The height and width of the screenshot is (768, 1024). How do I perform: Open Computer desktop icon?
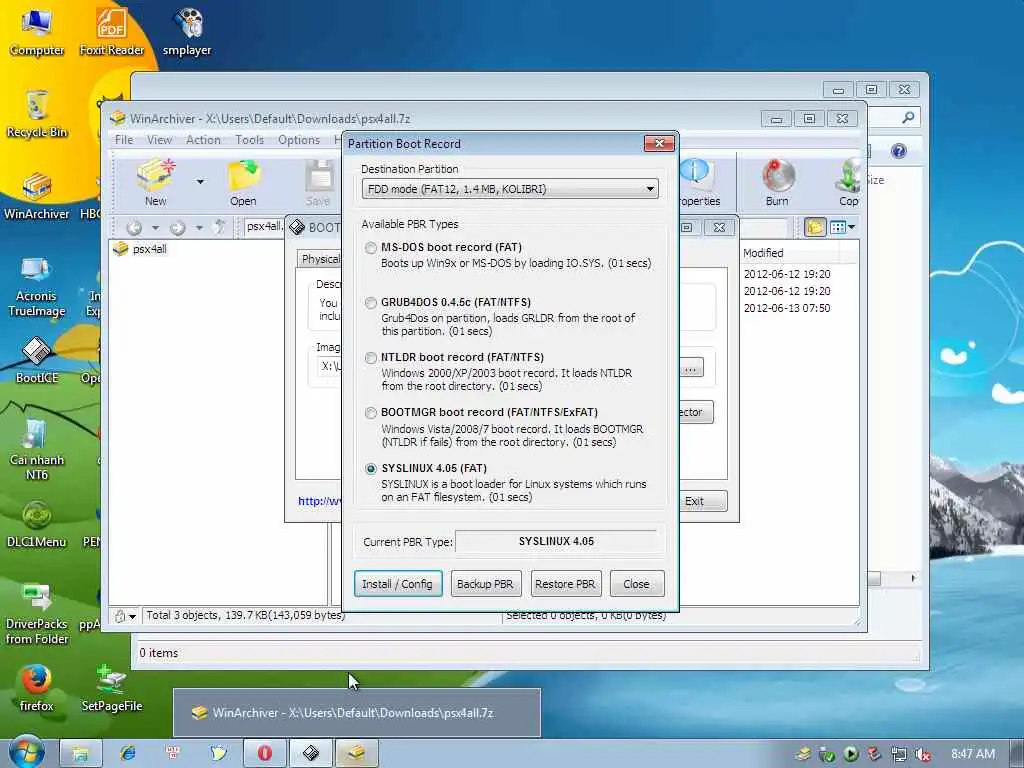(x=37, y=31)
